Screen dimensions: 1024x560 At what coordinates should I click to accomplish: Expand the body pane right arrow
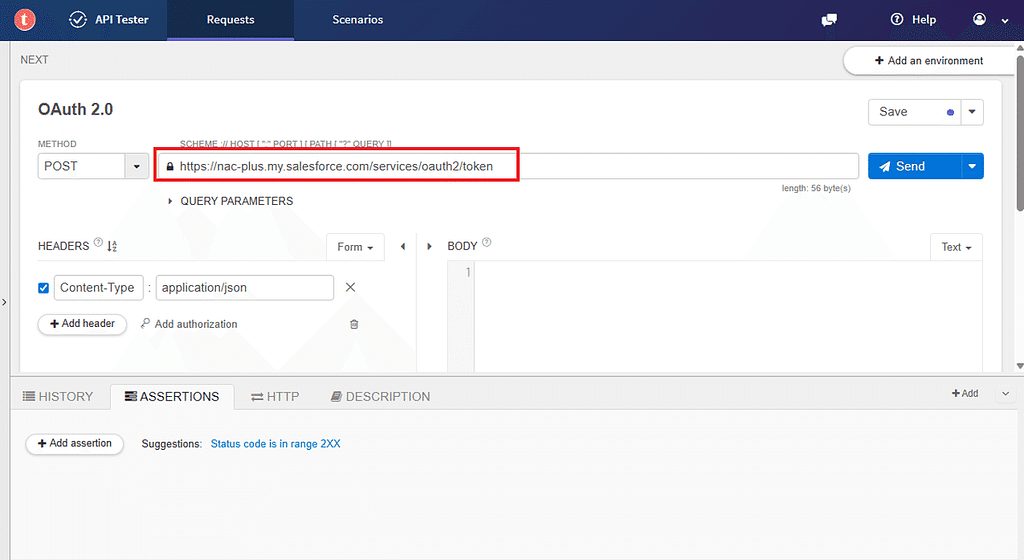[429, 246]
